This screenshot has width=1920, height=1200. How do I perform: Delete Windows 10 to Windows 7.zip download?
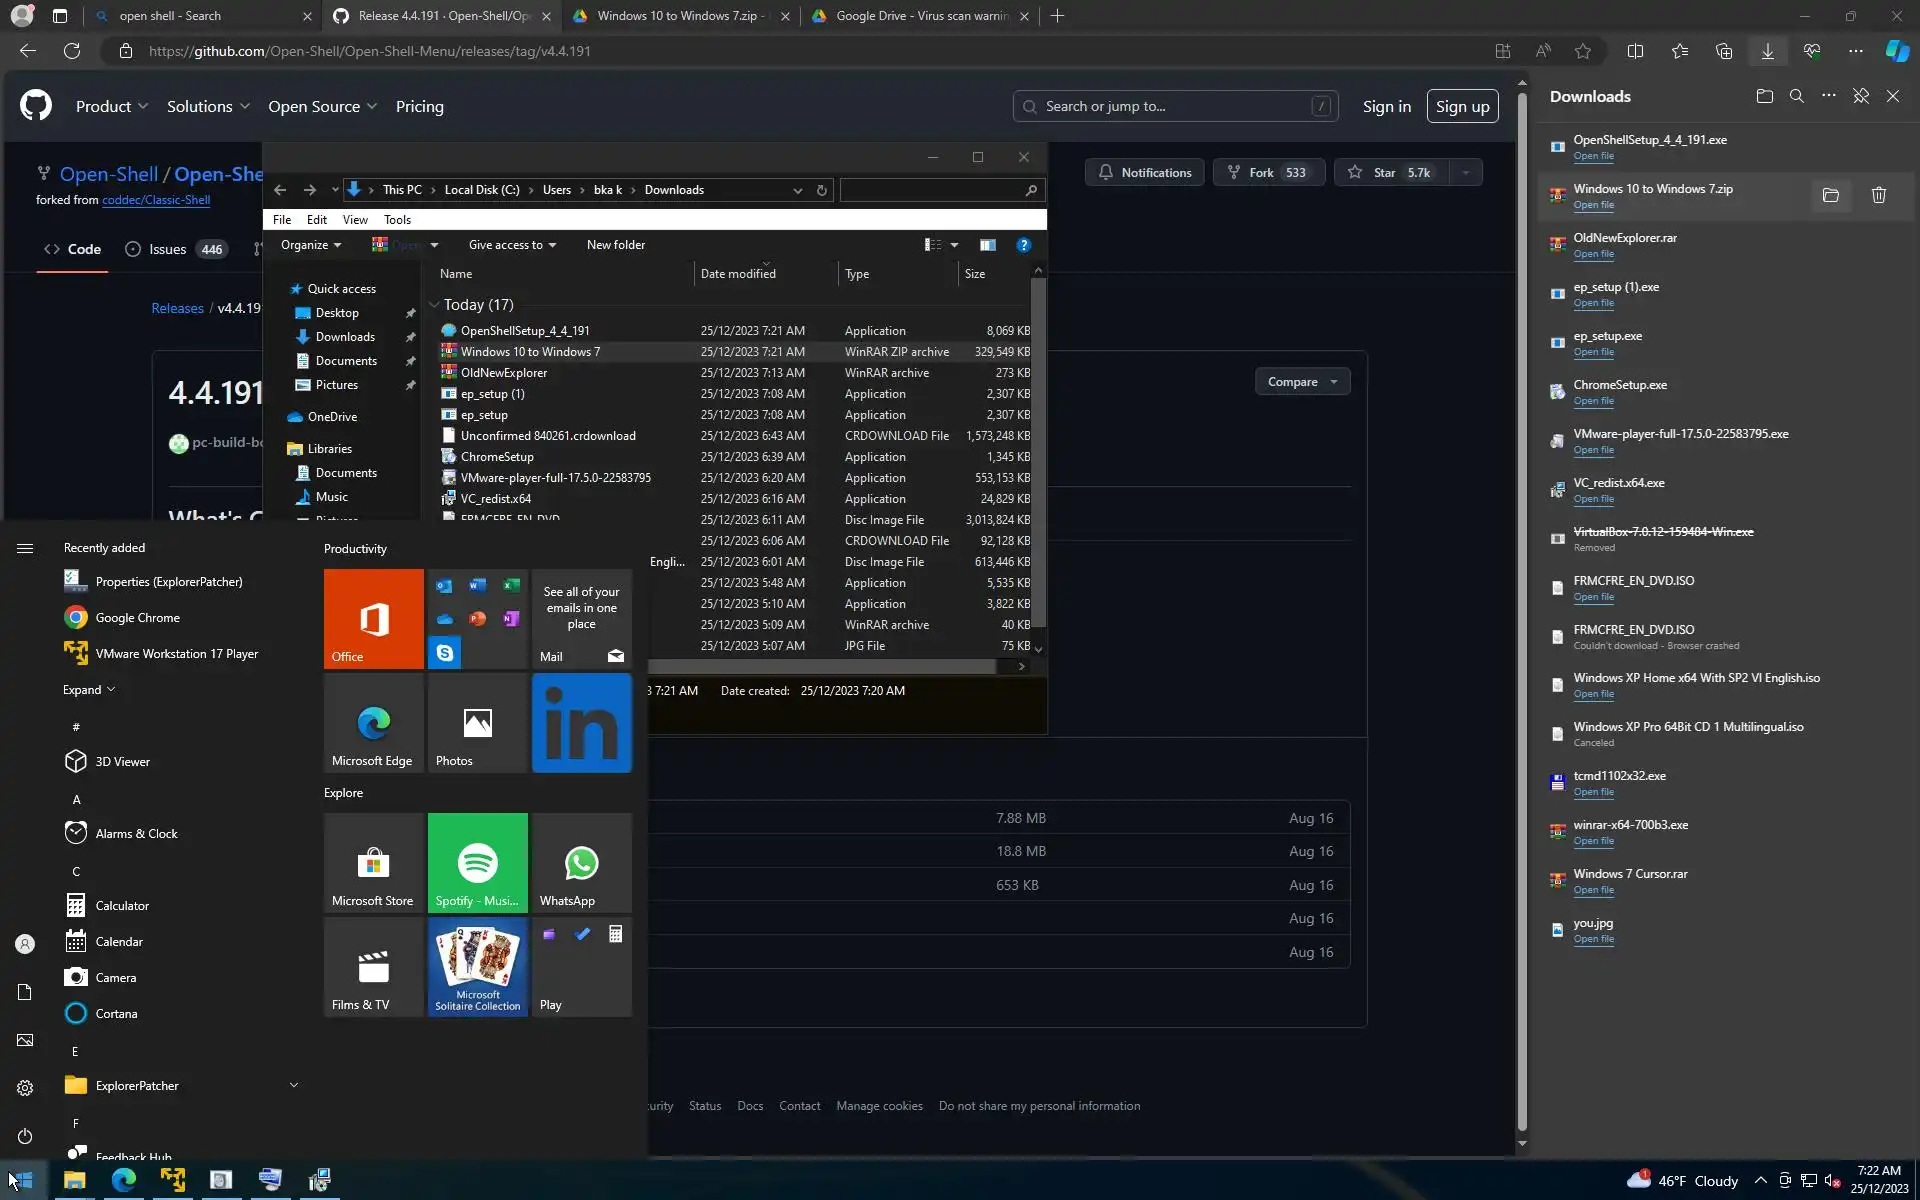point(1878,196)
